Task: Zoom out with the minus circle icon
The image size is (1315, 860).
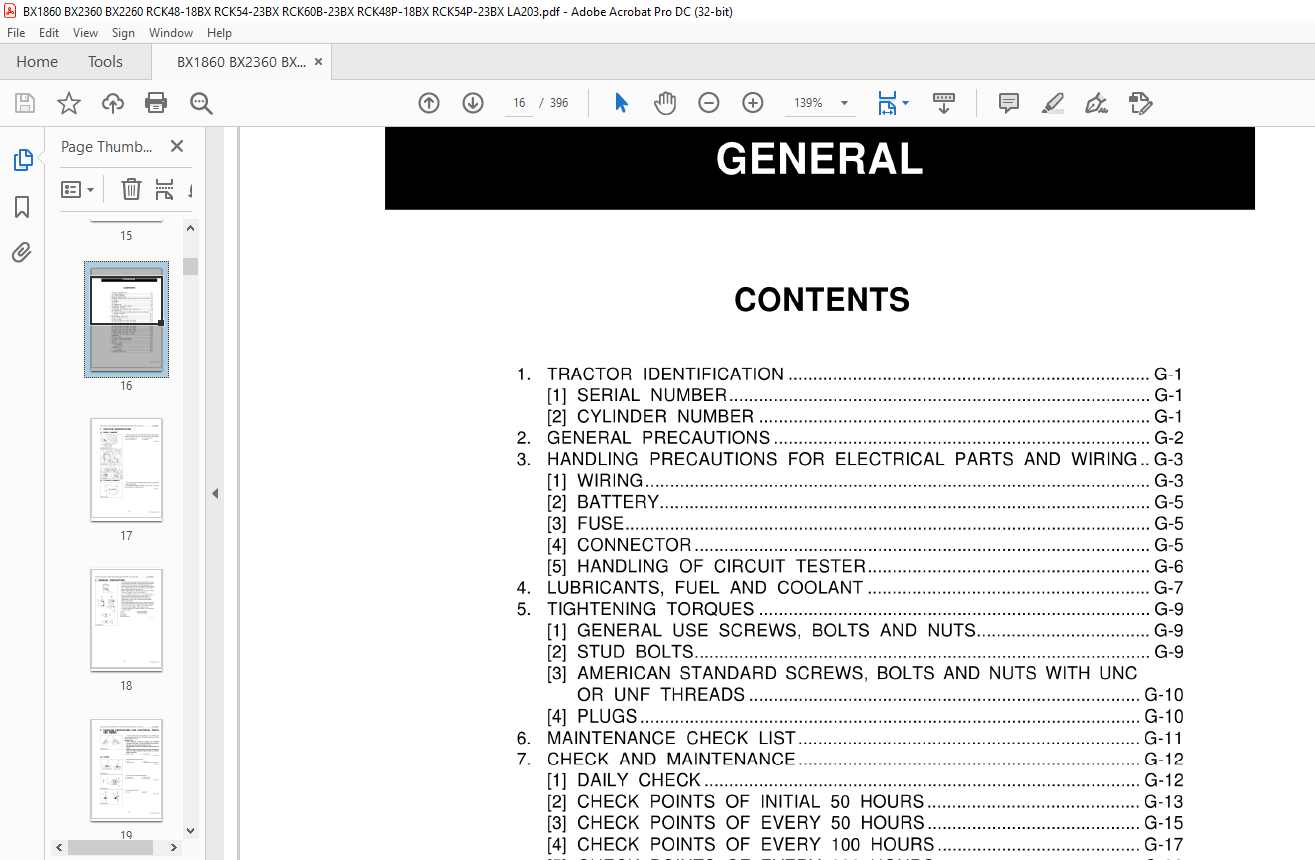Action: tap(709, 103)
